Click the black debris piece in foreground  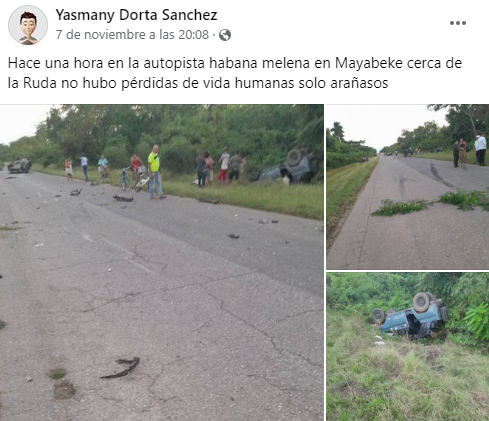coord(121,368)
